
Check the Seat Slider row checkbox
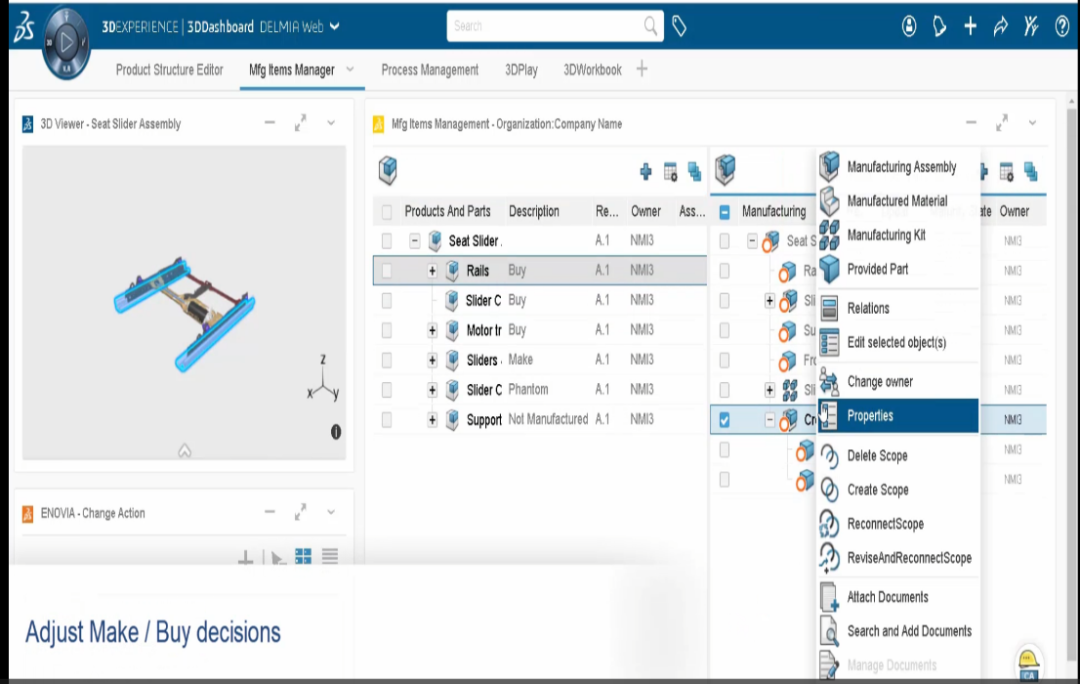[386, 240]
